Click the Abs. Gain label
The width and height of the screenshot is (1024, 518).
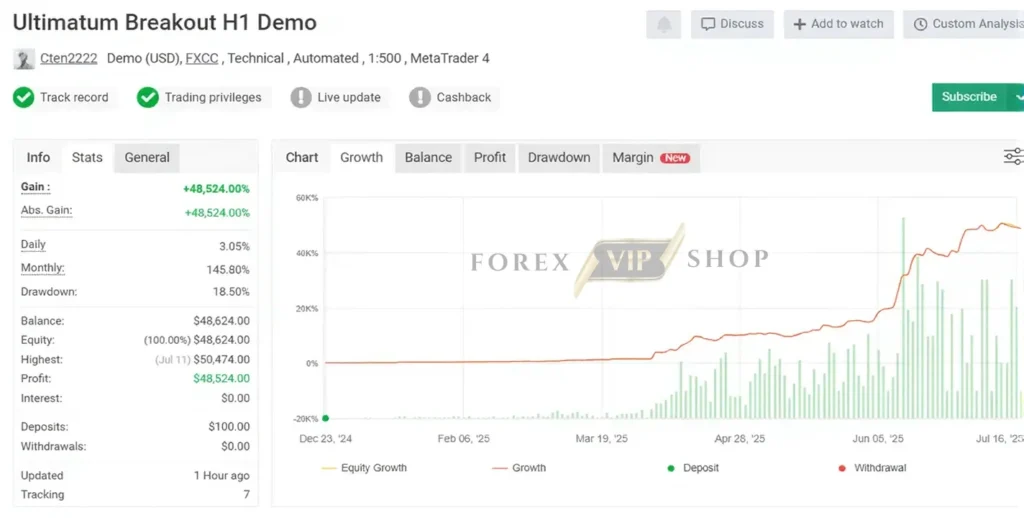(46, 210)
